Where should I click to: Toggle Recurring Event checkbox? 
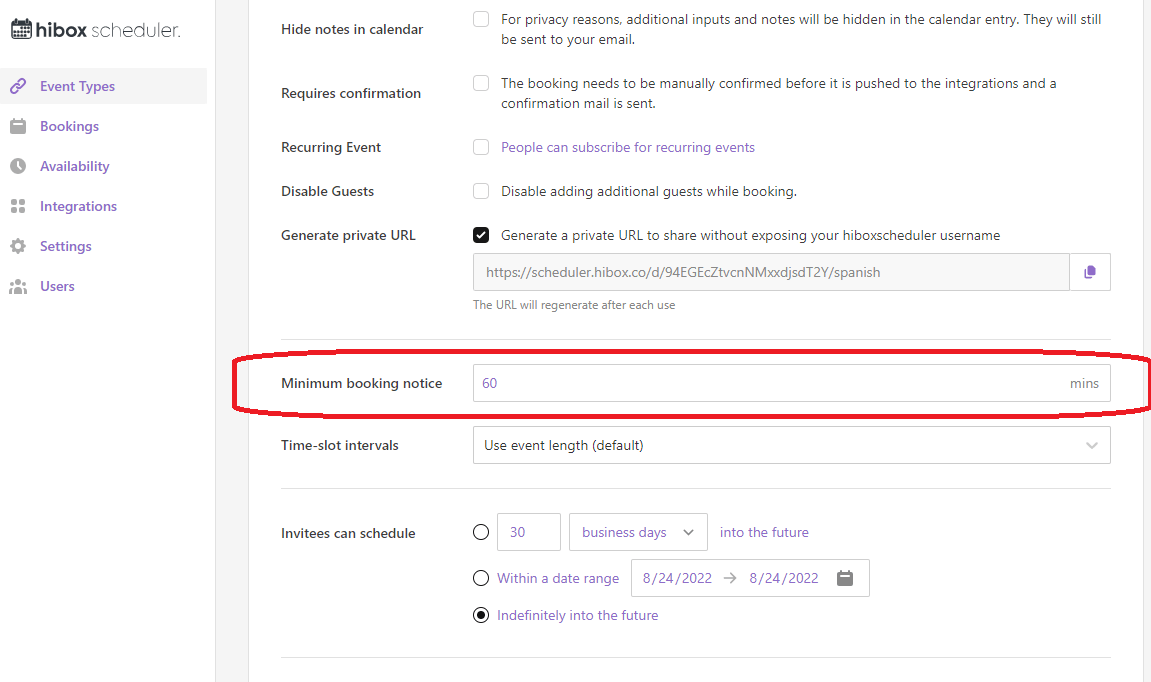481,147
